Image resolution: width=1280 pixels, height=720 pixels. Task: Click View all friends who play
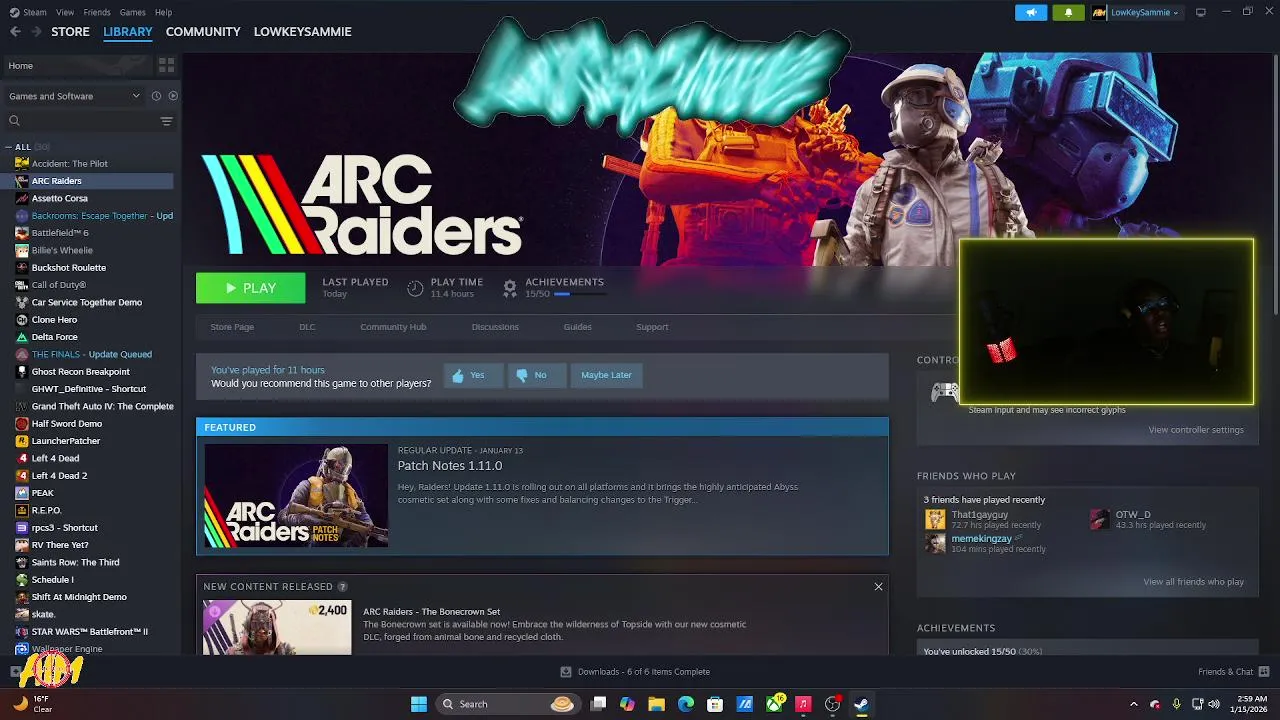1193,582
